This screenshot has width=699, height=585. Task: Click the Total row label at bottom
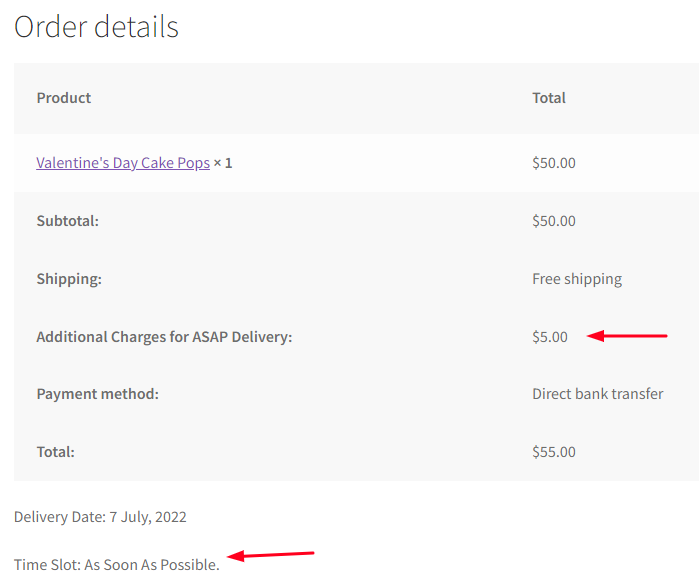pos(56,452)
